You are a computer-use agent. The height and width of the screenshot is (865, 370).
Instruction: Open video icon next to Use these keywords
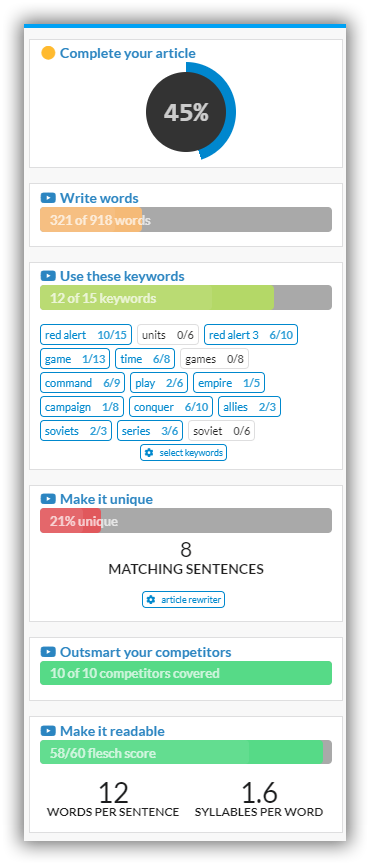[x=48, y=276]
